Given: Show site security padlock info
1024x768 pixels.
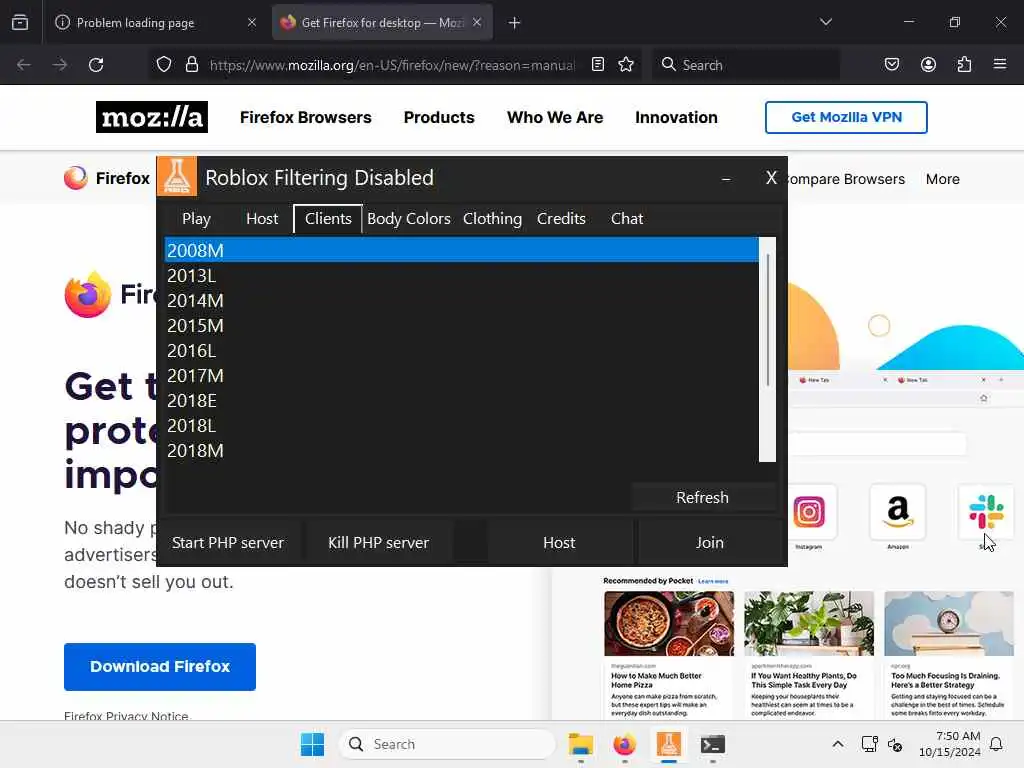Looking at the screenshot, I should coord(191,65).
